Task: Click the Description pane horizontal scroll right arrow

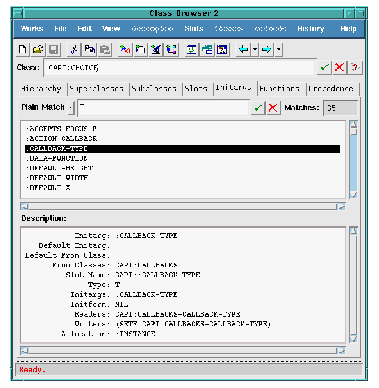Action: click(342, 350)
